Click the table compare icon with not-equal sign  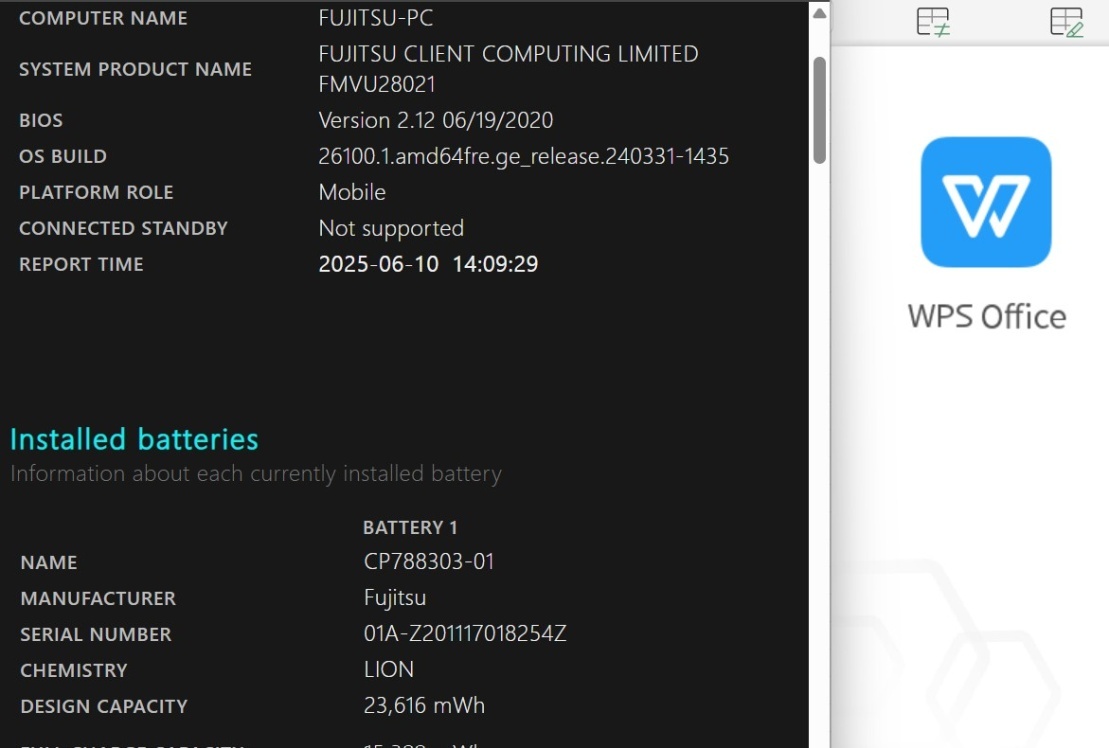pos(933,22)
